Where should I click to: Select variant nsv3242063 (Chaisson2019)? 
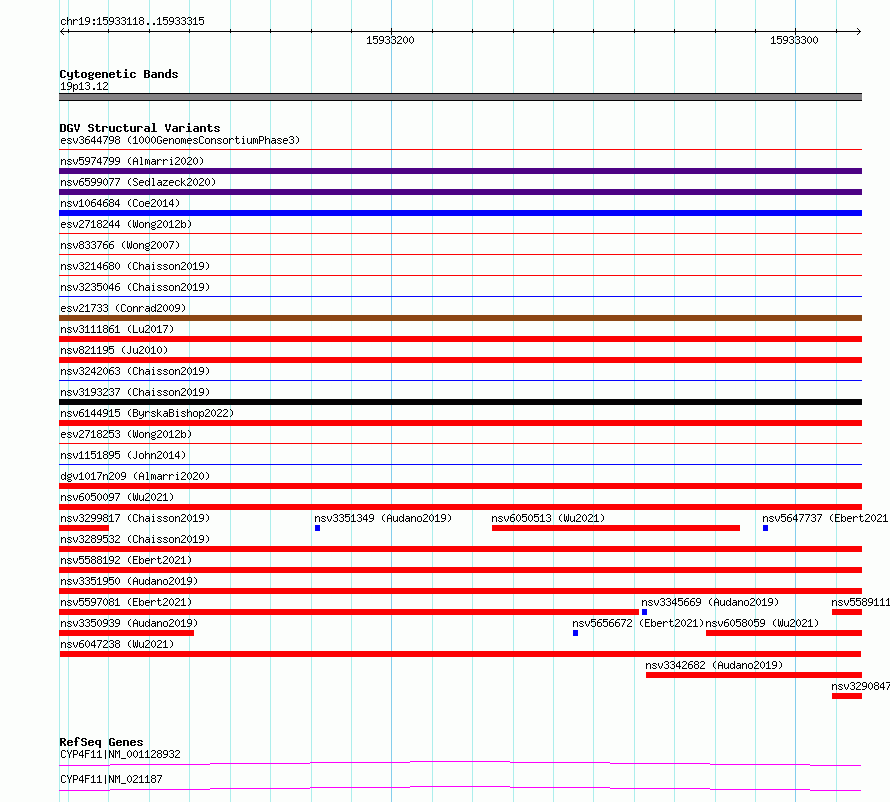tap(135, 371)
